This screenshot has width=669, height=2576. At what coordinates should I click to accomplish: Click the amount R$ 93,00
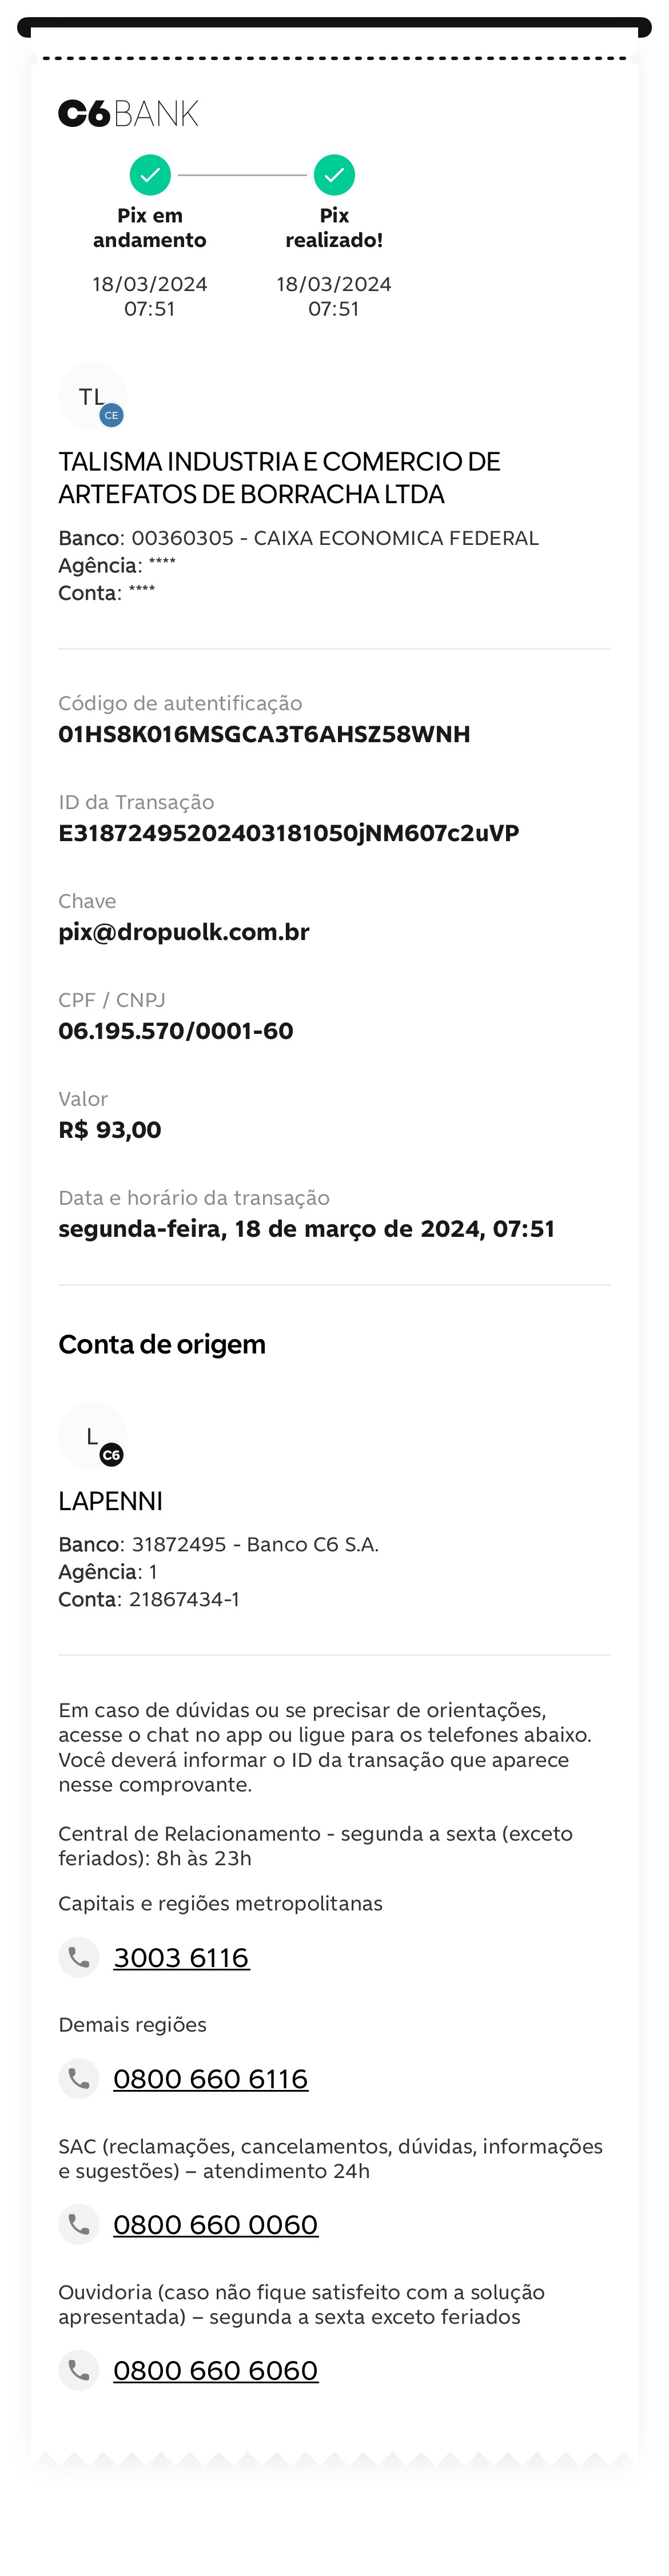[110, 1130]
